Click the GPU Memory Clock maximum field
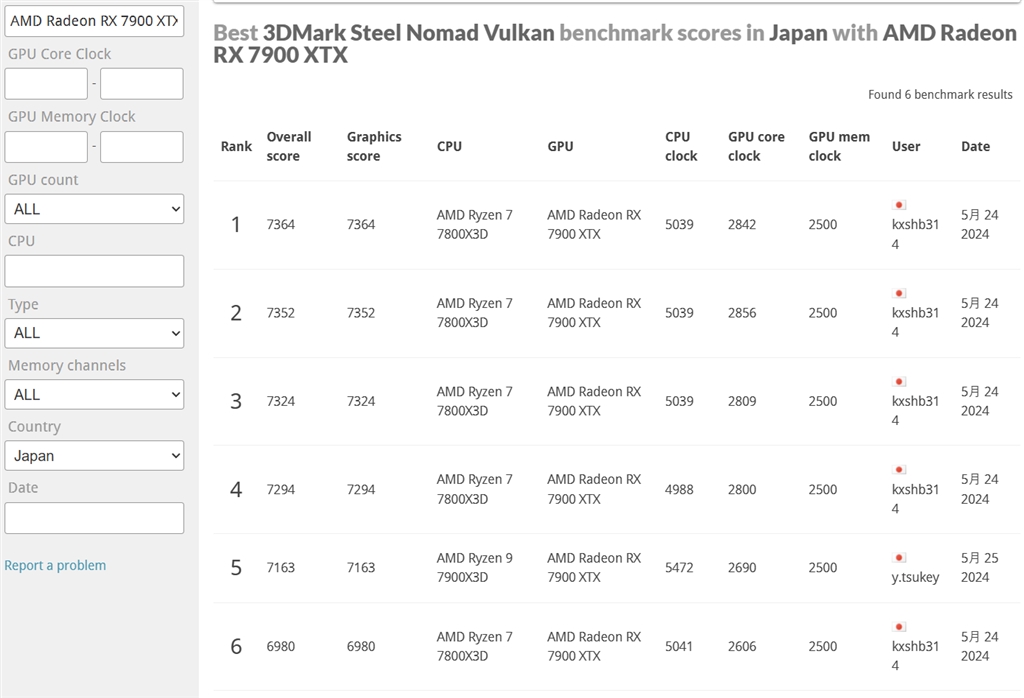Viewport: 1024px width, 698px height. (141, 147)
